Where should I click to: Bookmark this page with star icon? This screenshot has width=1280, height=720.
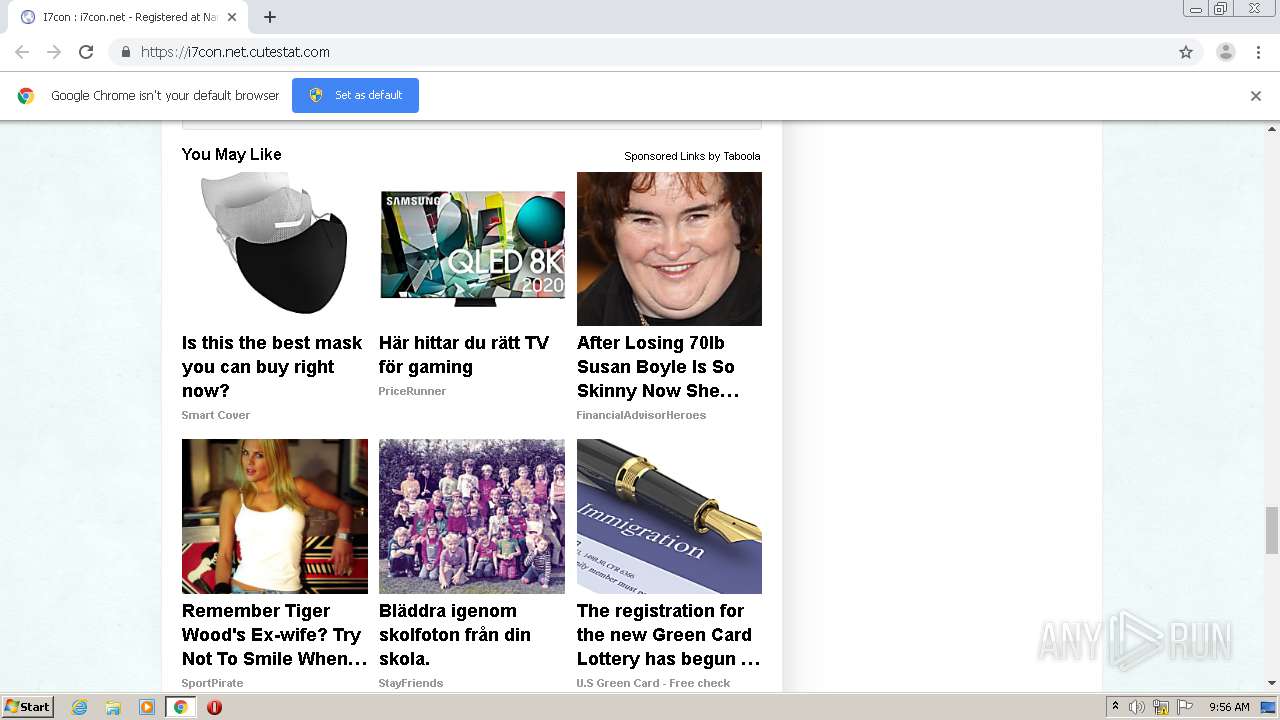(x=1186, y=52)
